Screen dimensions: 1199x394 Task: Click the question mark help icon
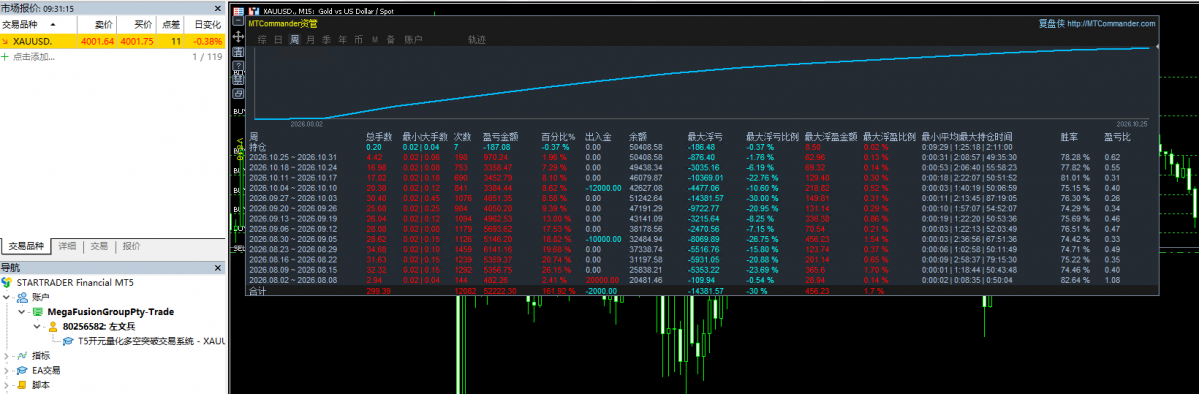(238, 65)
